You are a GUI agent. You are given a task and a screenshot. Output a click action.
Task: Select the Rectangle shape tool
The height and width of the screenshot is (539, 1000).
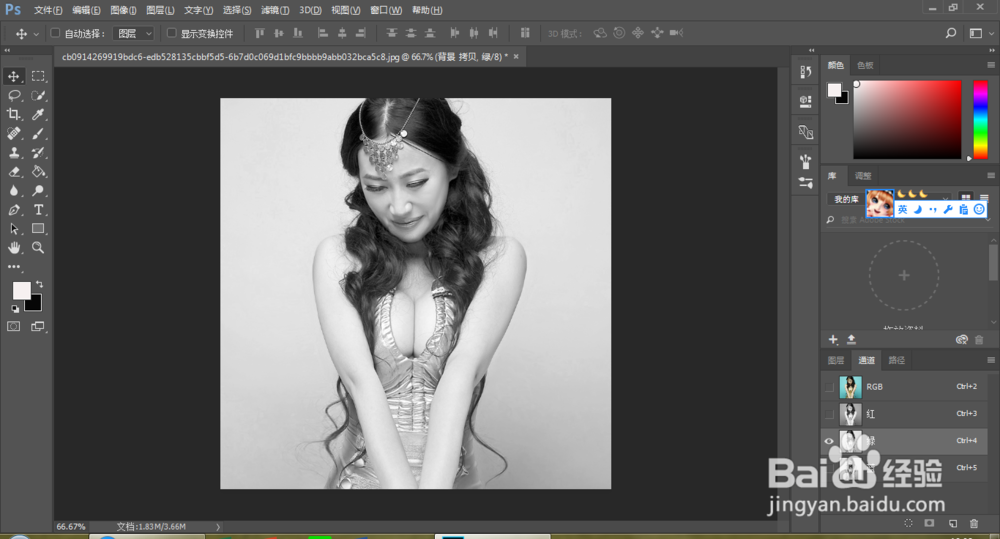pos(38,228)
